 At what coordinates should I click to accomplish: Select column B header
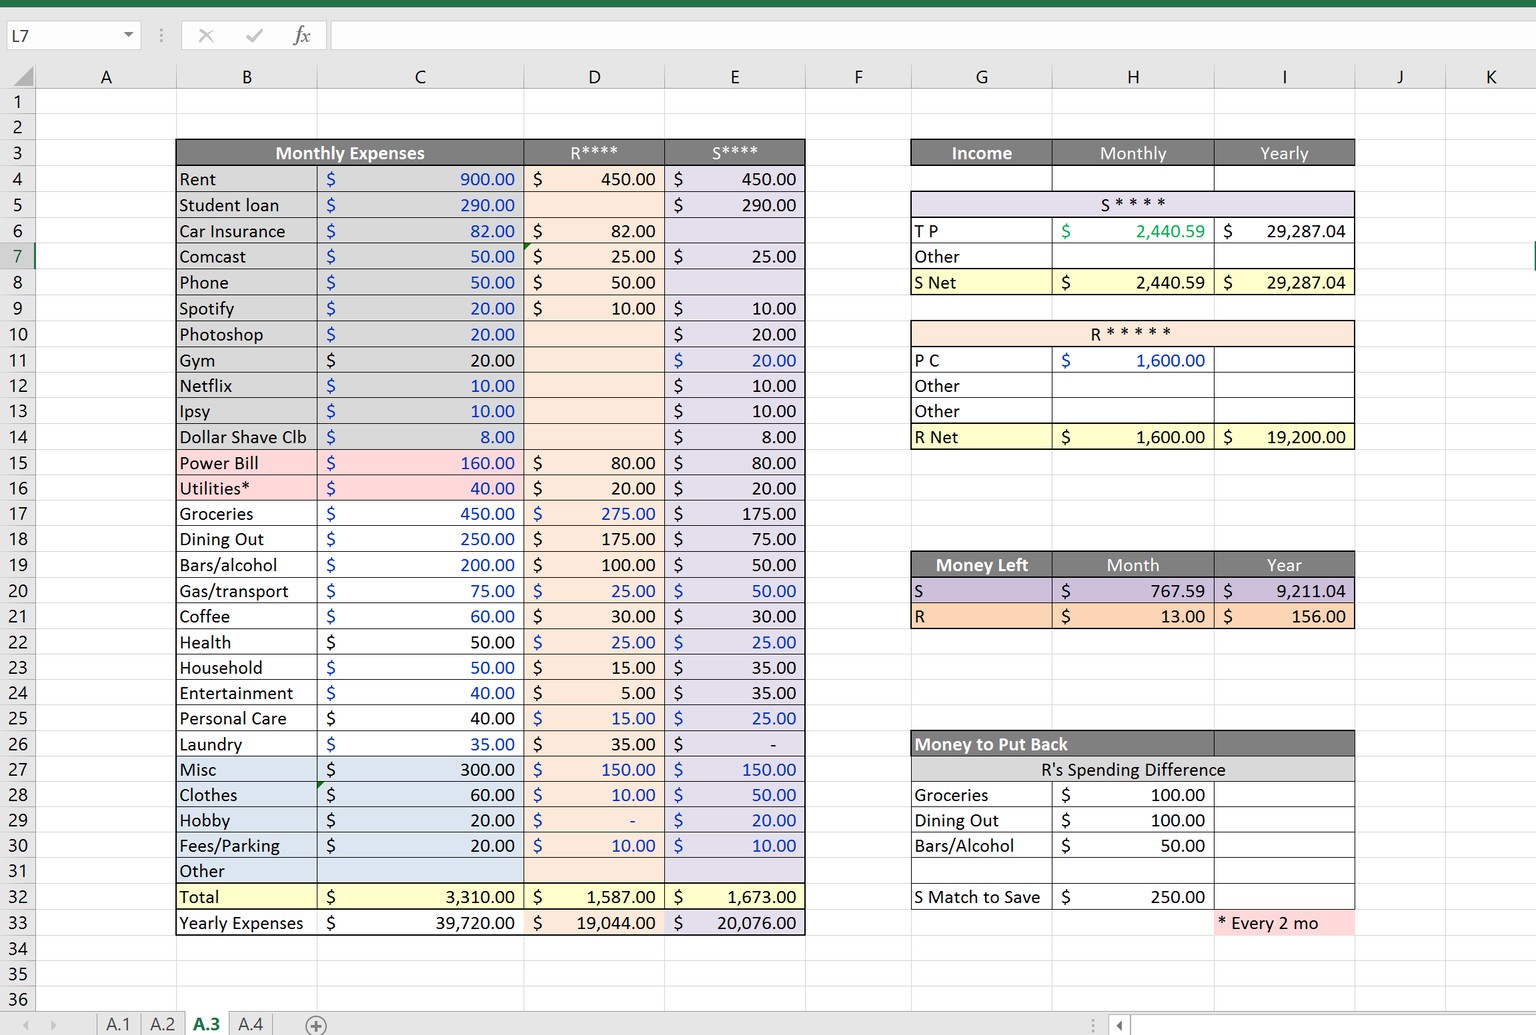tap(247, 77)
